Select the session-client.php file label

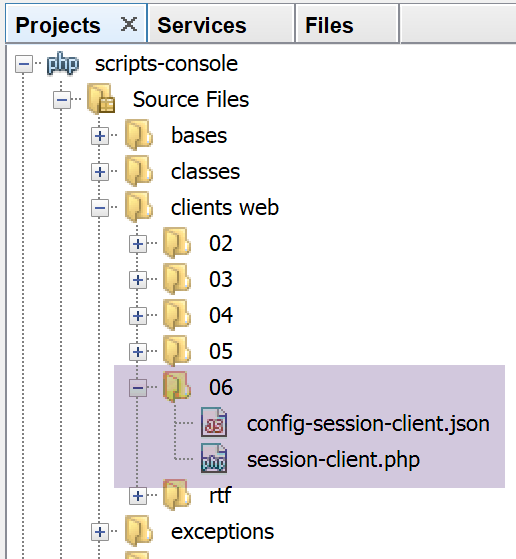pos(333,460)
